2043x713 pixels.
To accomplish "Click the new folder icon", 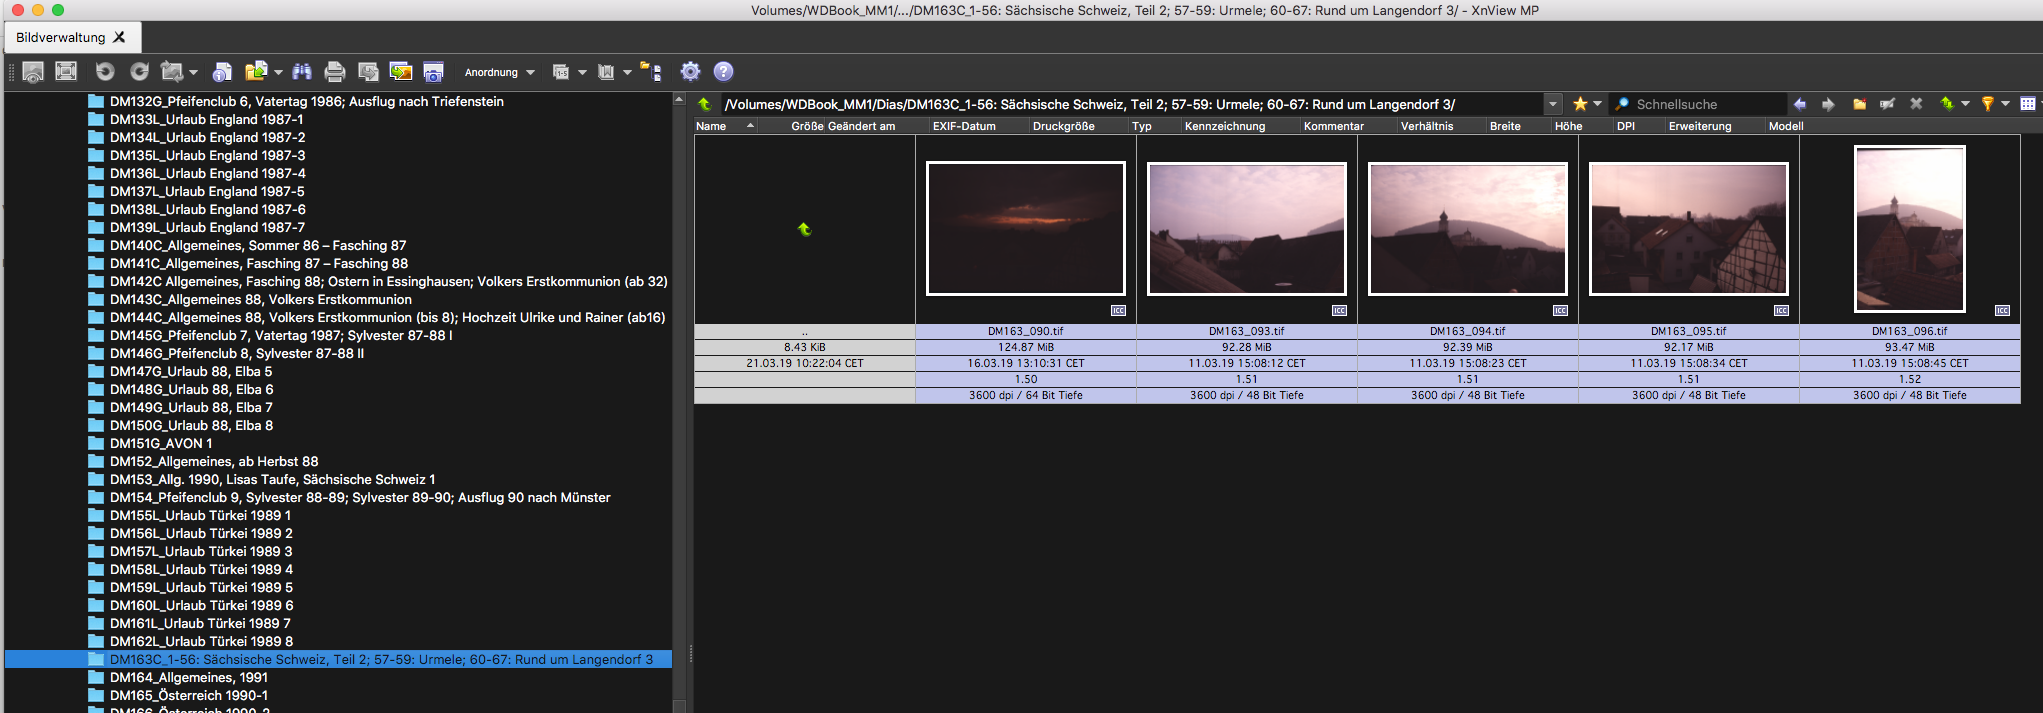I will 1859,104.
